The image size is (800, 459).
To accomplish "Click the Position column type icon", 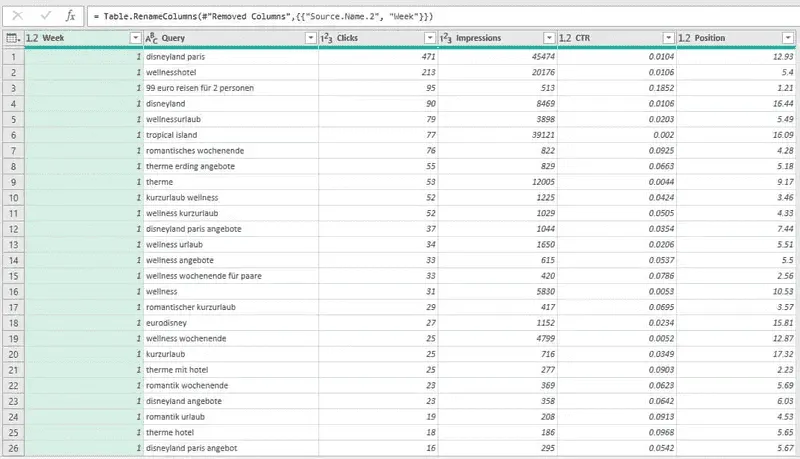I will coord(685,38).
